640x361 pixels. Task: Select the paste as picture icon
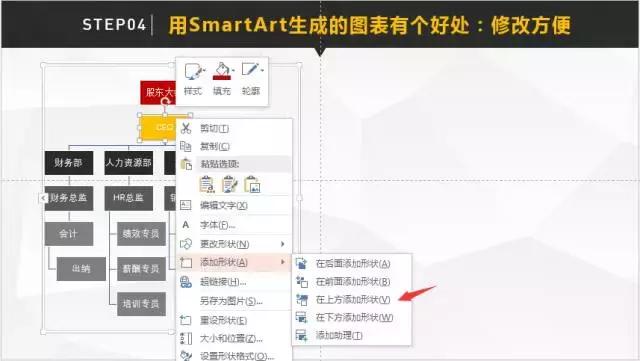pos(252,184)
